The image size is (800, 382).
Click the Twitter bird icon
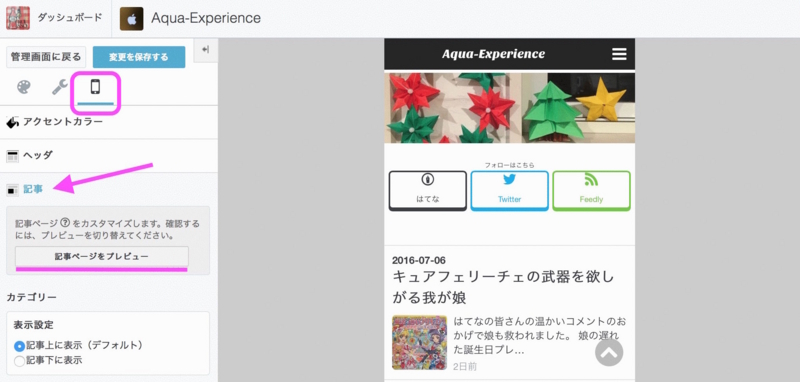coord(509,180)
